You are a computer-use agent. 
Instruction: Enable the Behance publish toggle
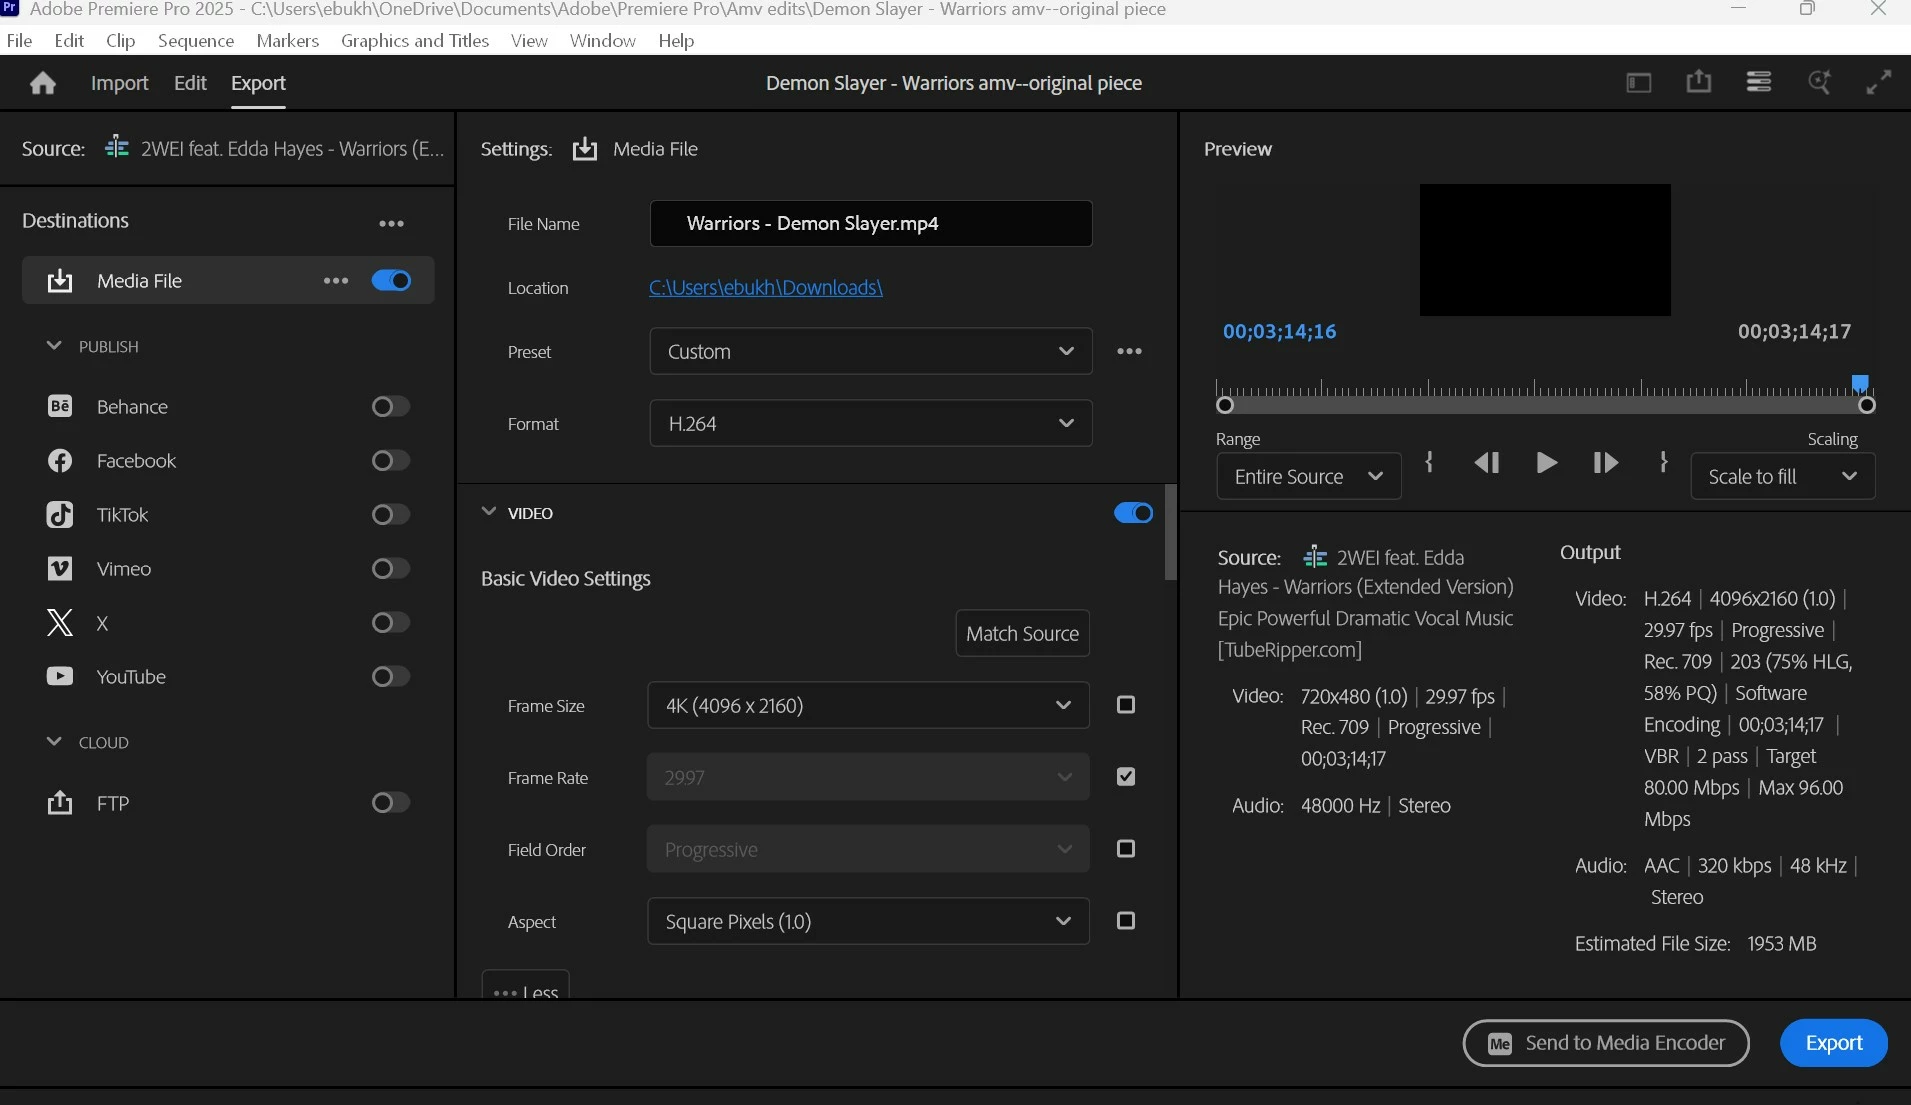tap(391, 406)
